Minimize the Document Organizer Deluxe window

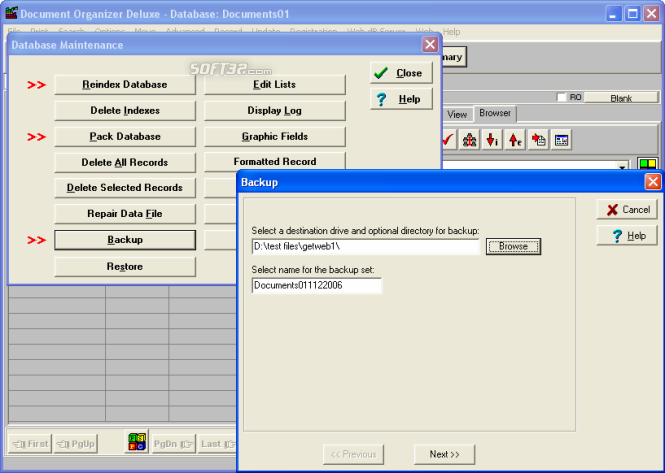coord(613,14)
